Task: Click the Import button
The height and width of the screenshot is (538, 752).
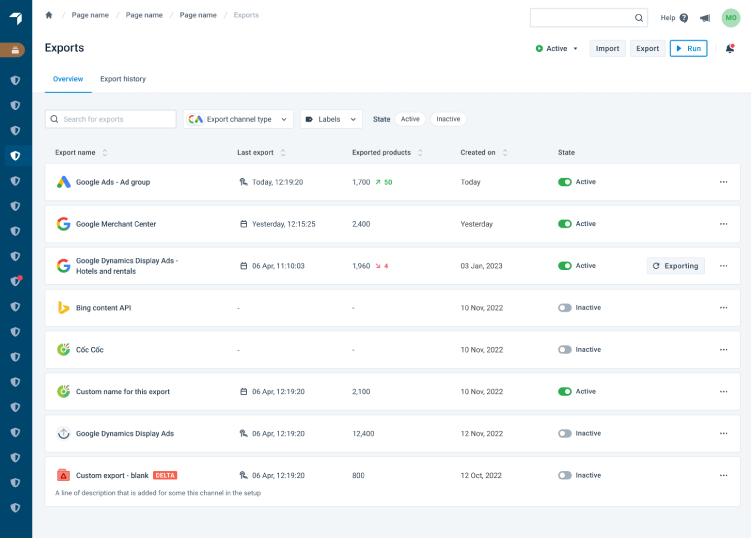Action: [x=607, y=48]
